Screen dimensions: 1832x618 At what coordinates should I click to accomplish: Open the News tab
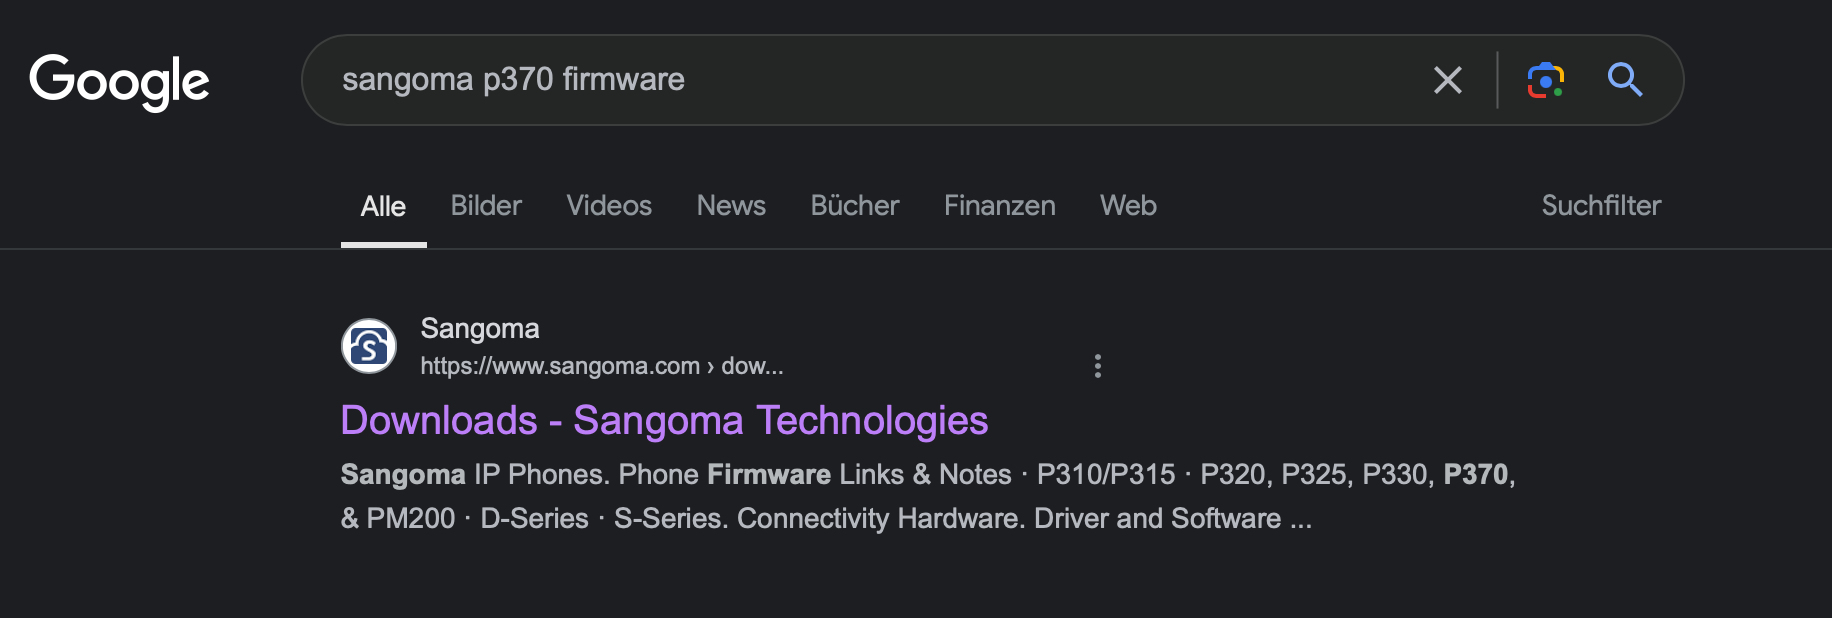pos(731,206)
